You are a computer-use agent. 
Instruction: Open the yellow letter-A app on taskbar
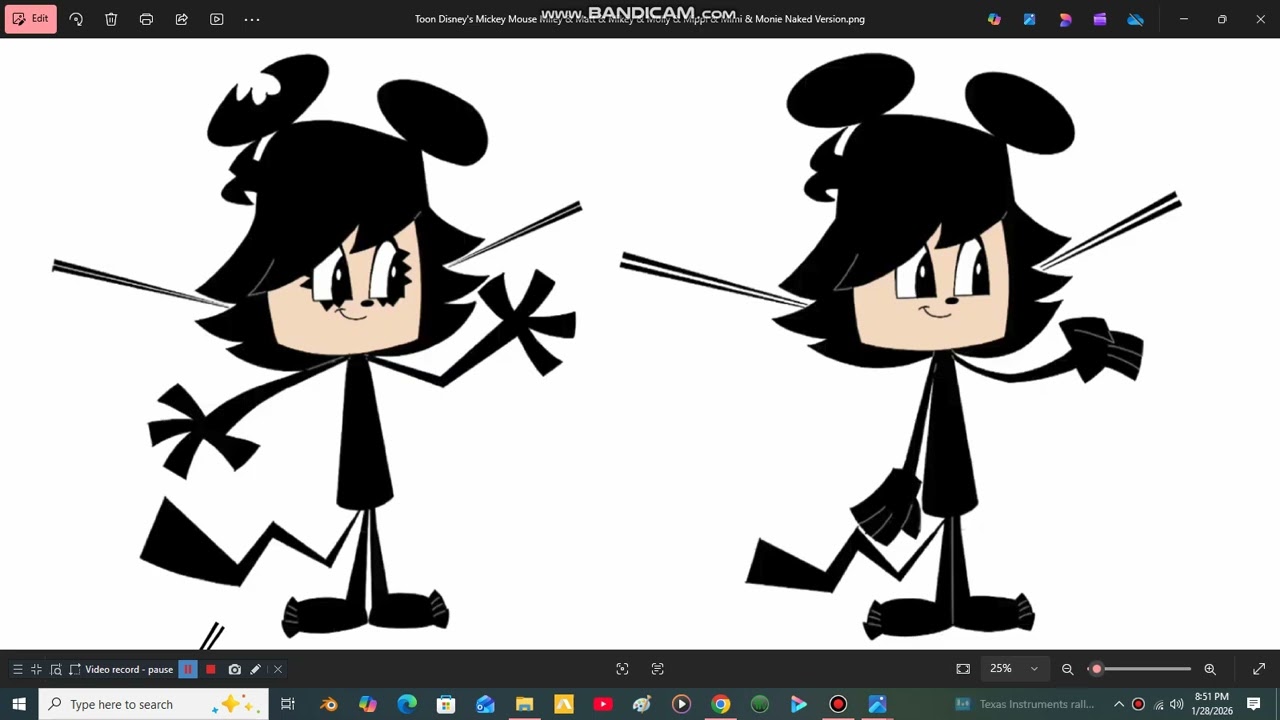(564, 704)
